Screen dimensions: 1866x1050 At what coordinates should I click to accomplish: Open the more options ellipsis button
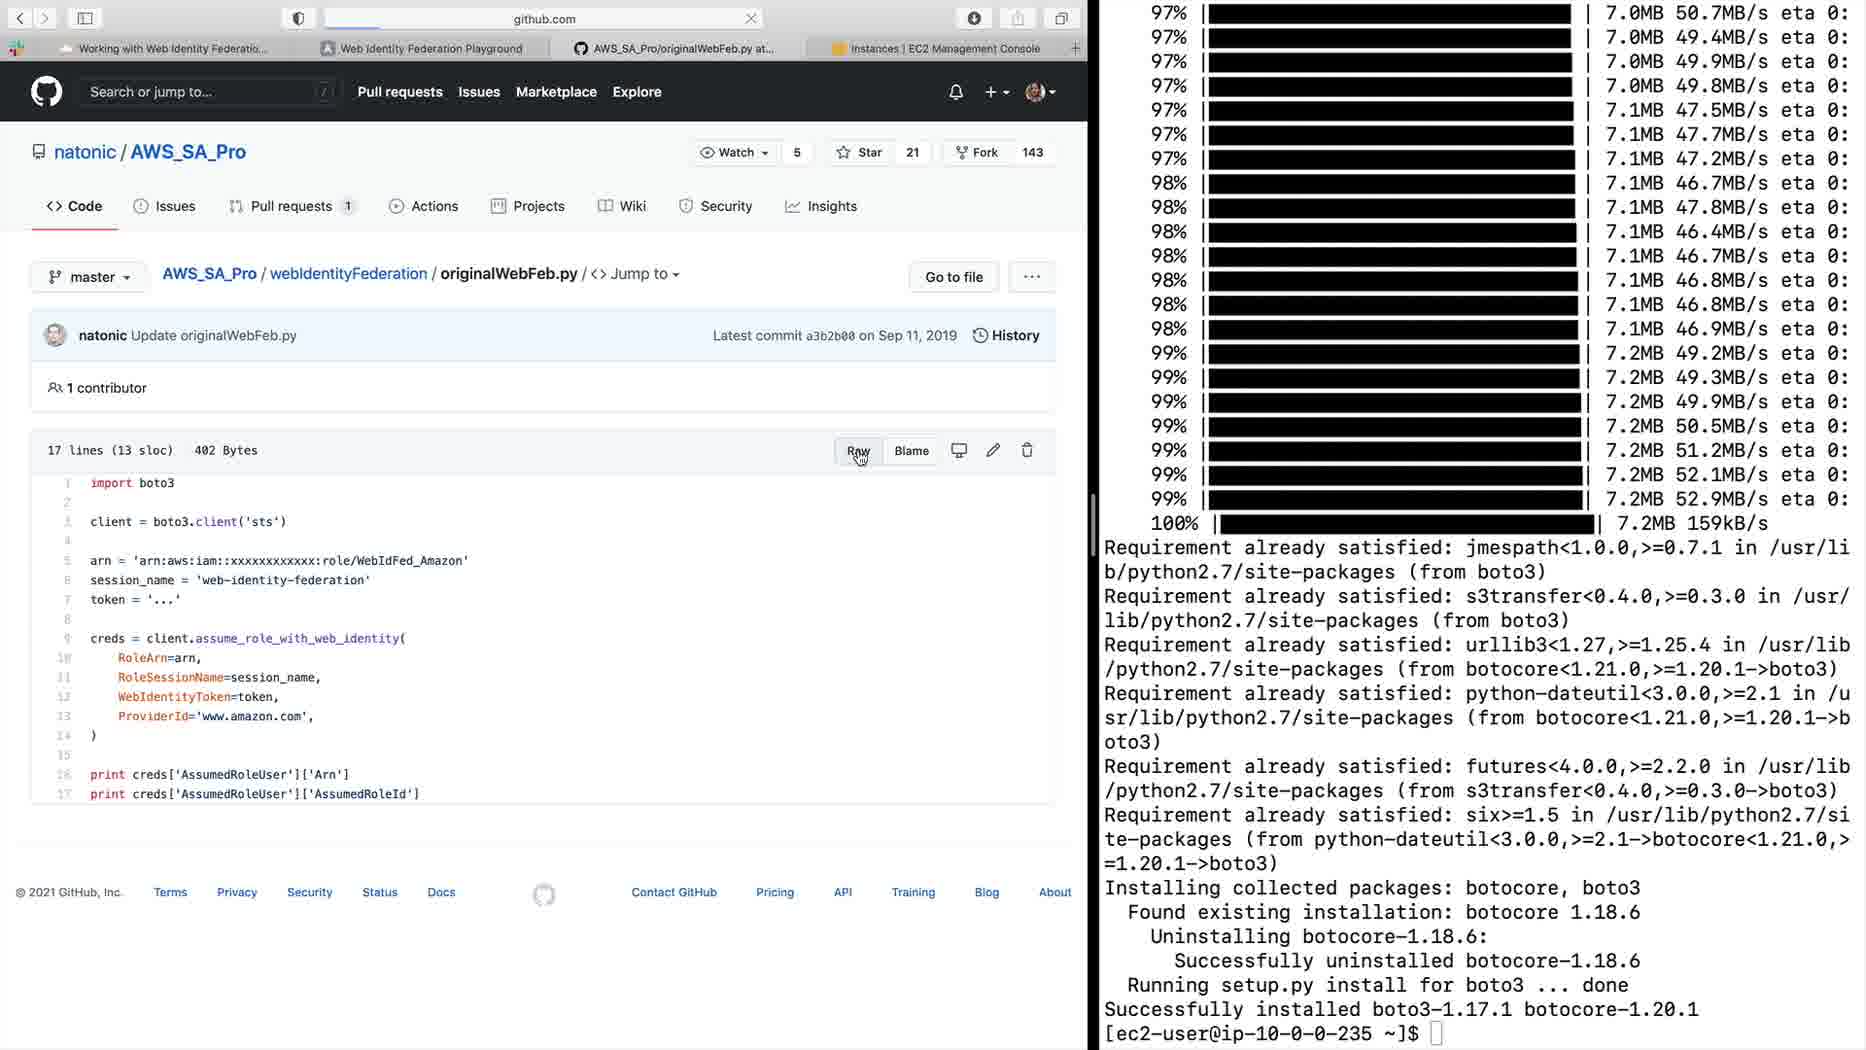1032,277
